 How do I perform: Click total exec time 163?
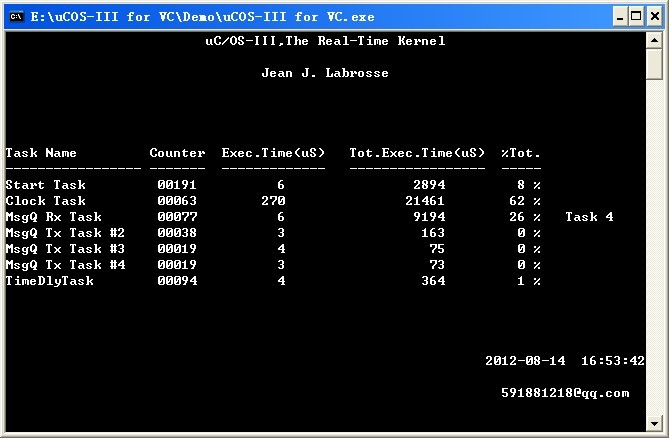[433, 233]
